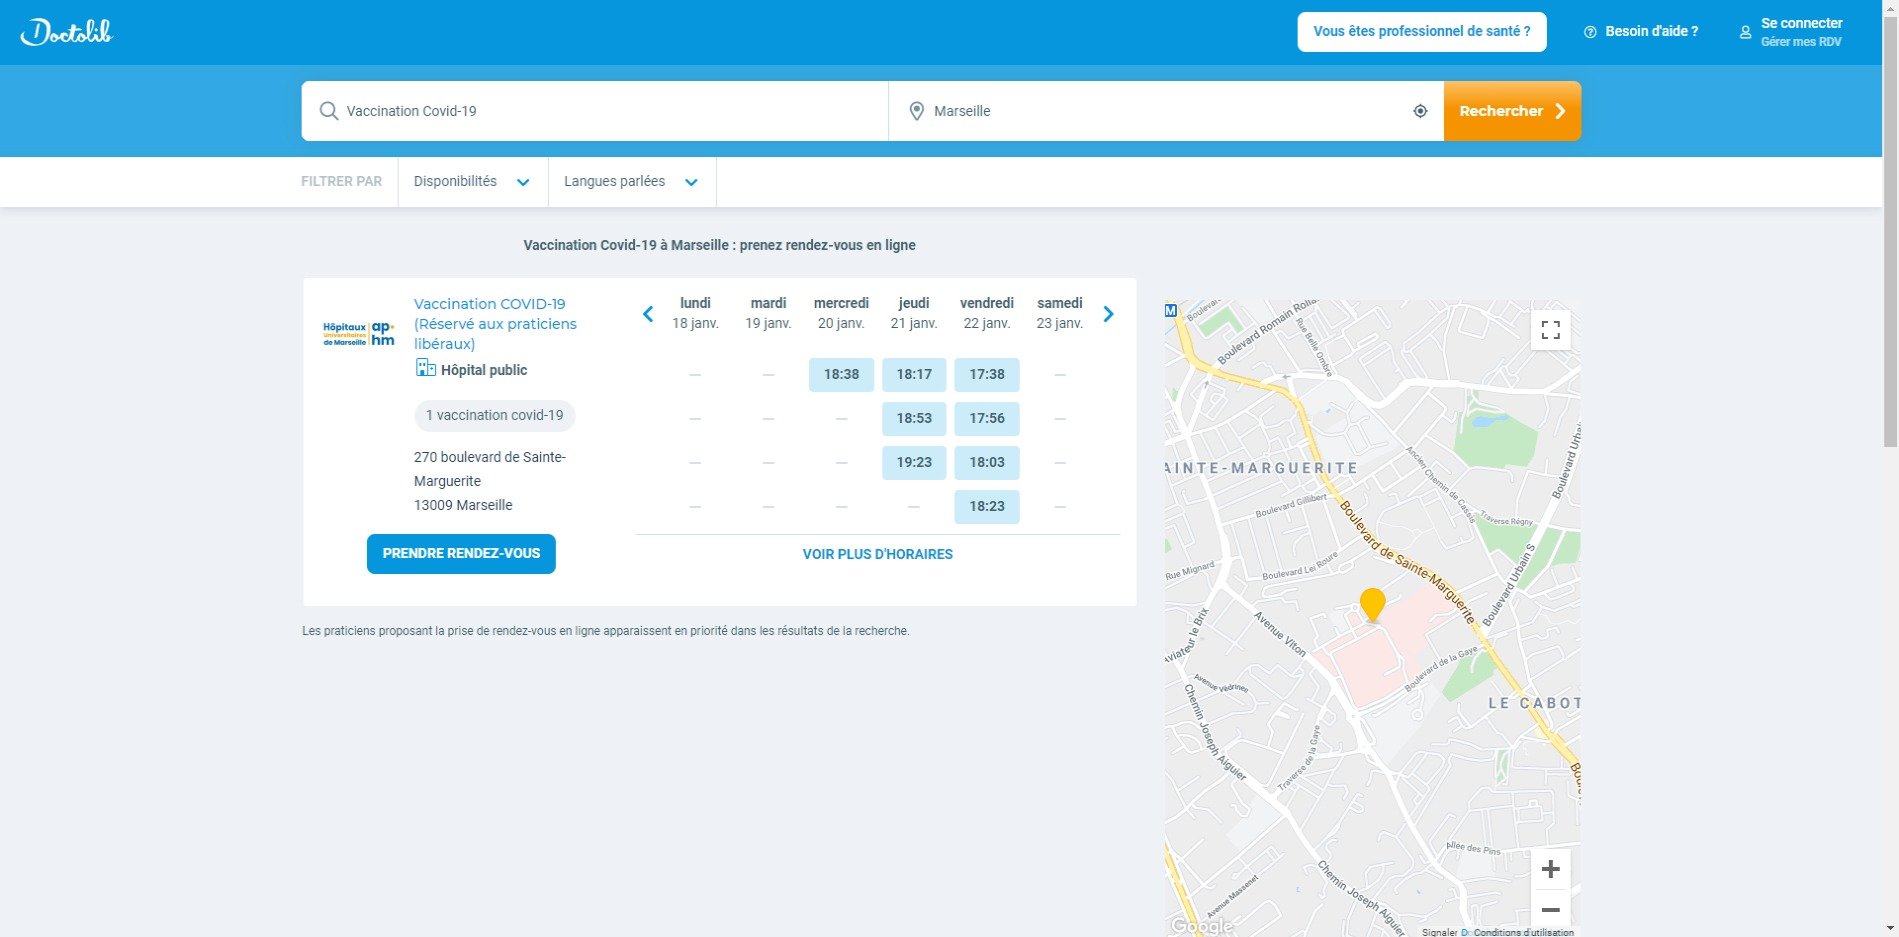The height and width of the screenshot is (937, 1899).
Task: Click the mercredi 20 janv. column header
Action: coord(841,313)
